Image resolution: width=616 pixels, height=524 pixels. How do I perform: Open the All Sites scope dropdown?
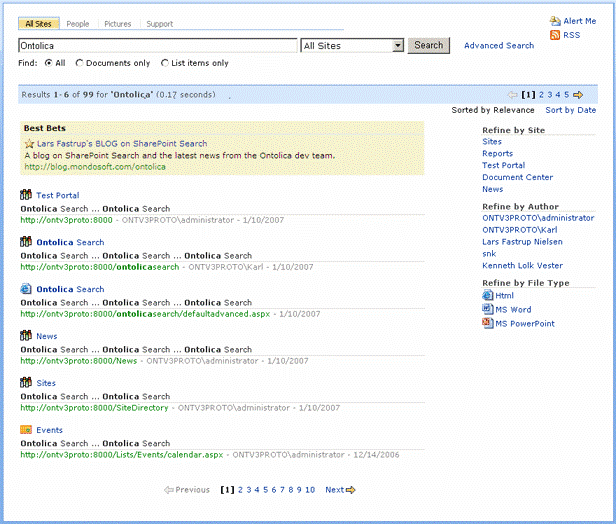352,46
